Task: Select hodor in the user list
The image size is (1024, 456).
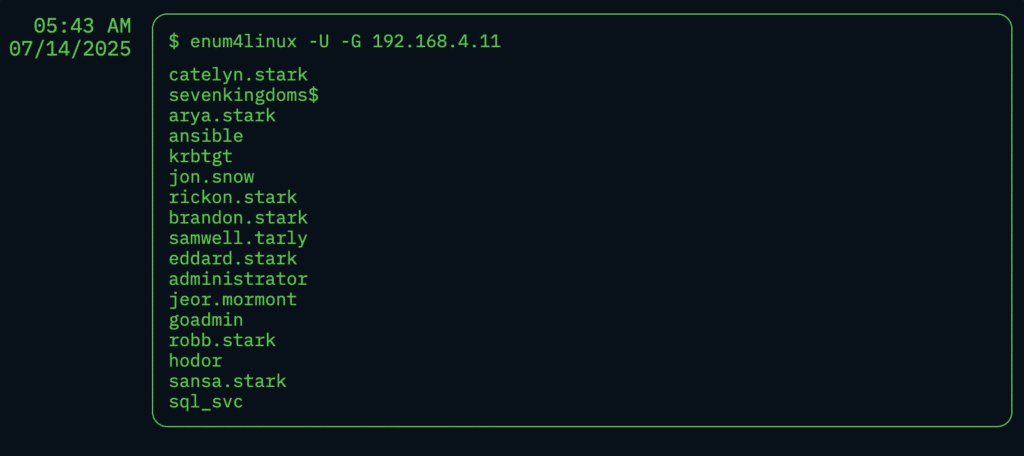Action: pos(195,361)
